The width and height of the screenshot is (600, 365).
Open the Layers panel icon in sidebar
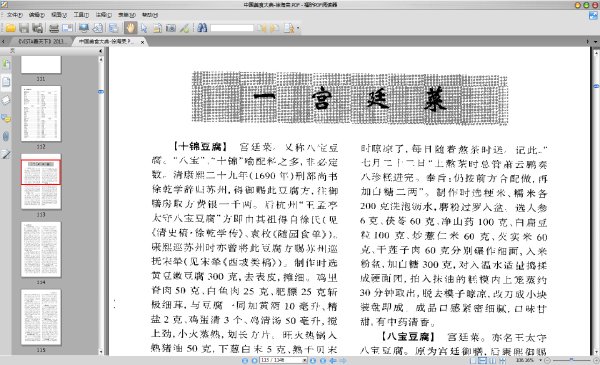coord(6,100)
